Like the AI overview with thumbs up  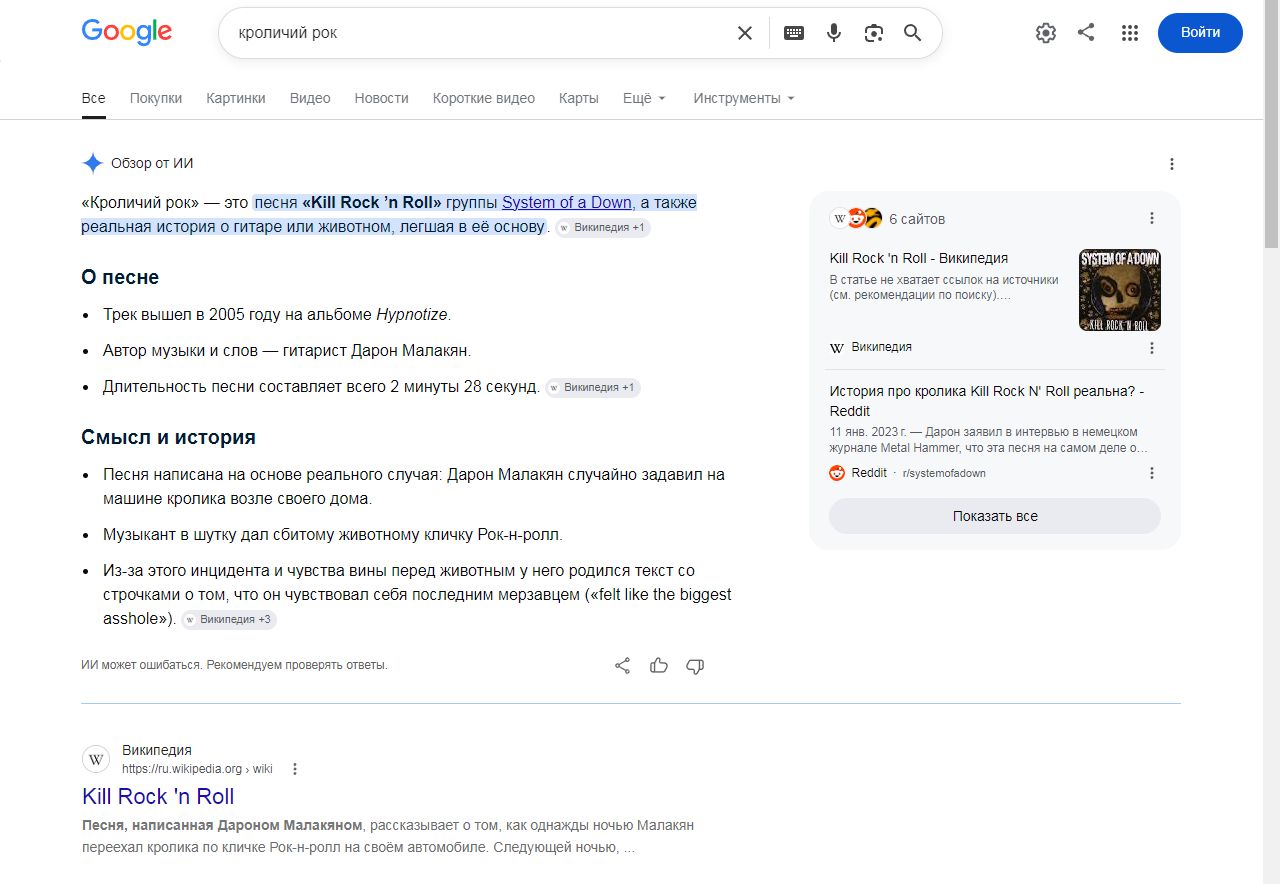point(659,666)
